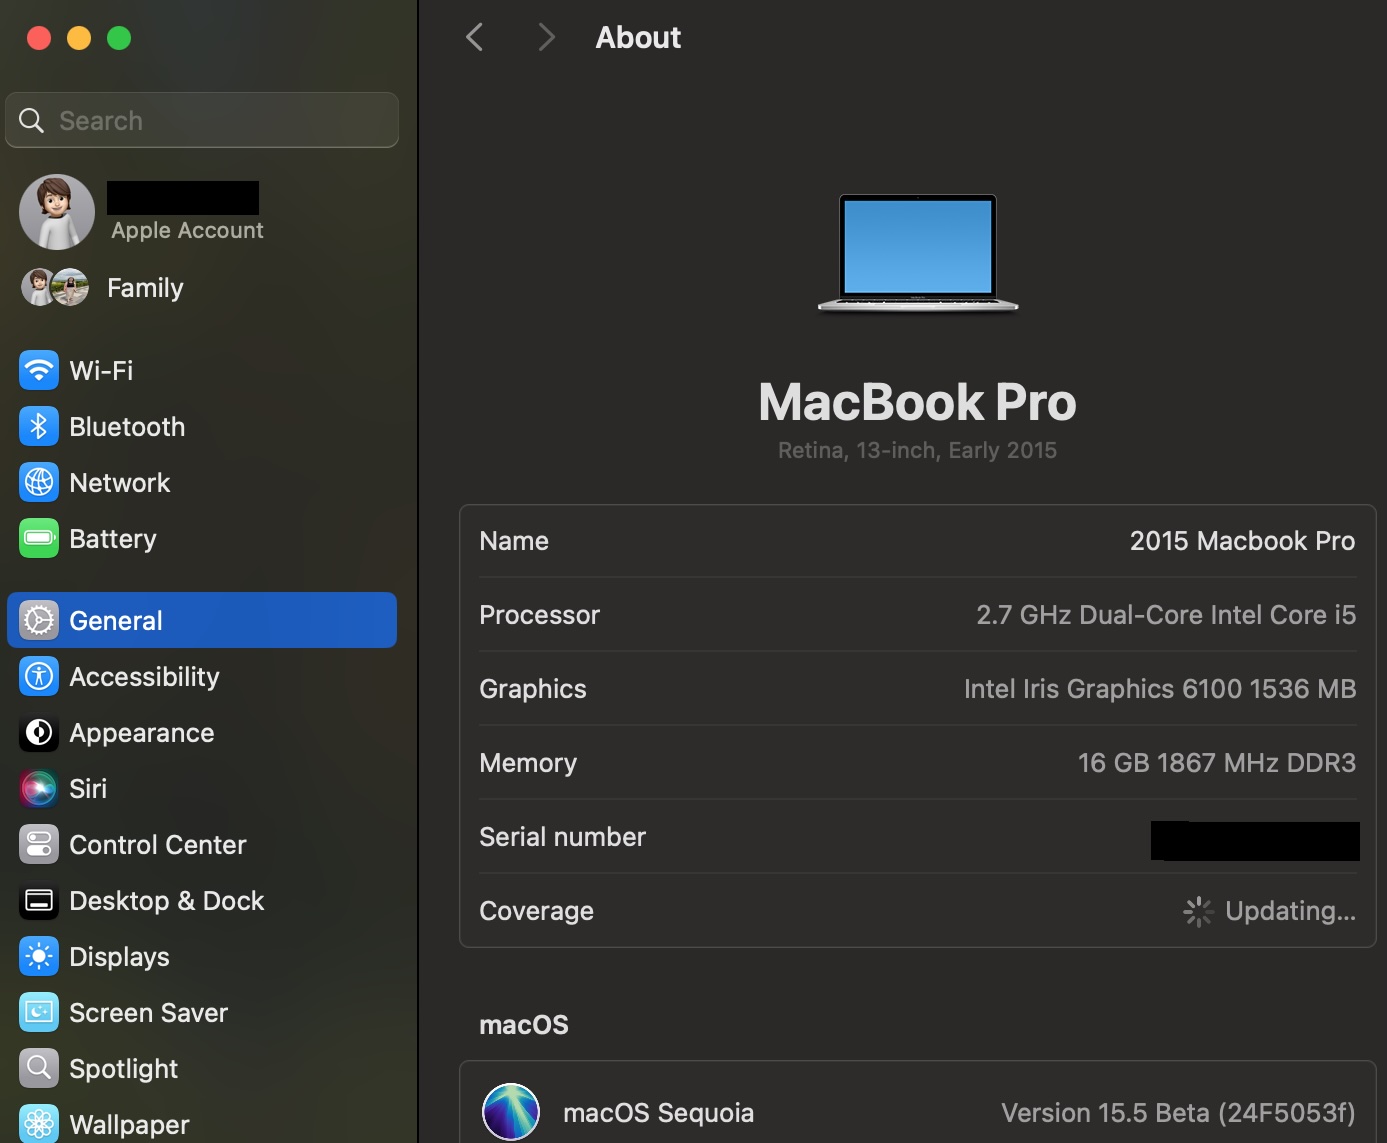Image resolution: width=1387 pixels, height=1143 pixels.
Task: Click the Desktop & Dock icon
Action: click(x=39, y=900)
